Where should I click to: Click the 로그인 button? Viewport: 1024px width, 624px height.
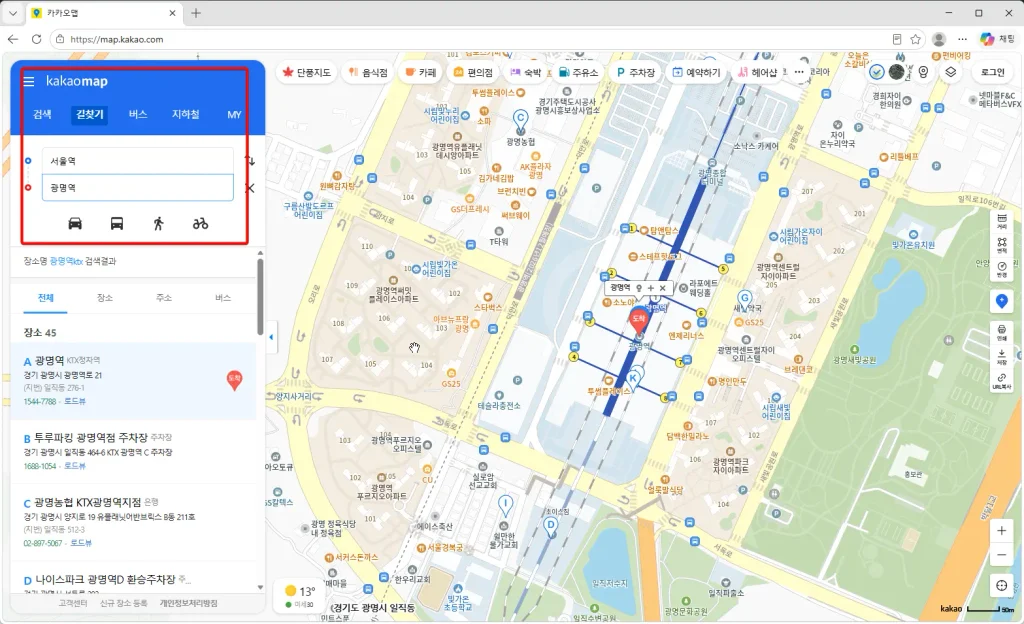point(993,72)
